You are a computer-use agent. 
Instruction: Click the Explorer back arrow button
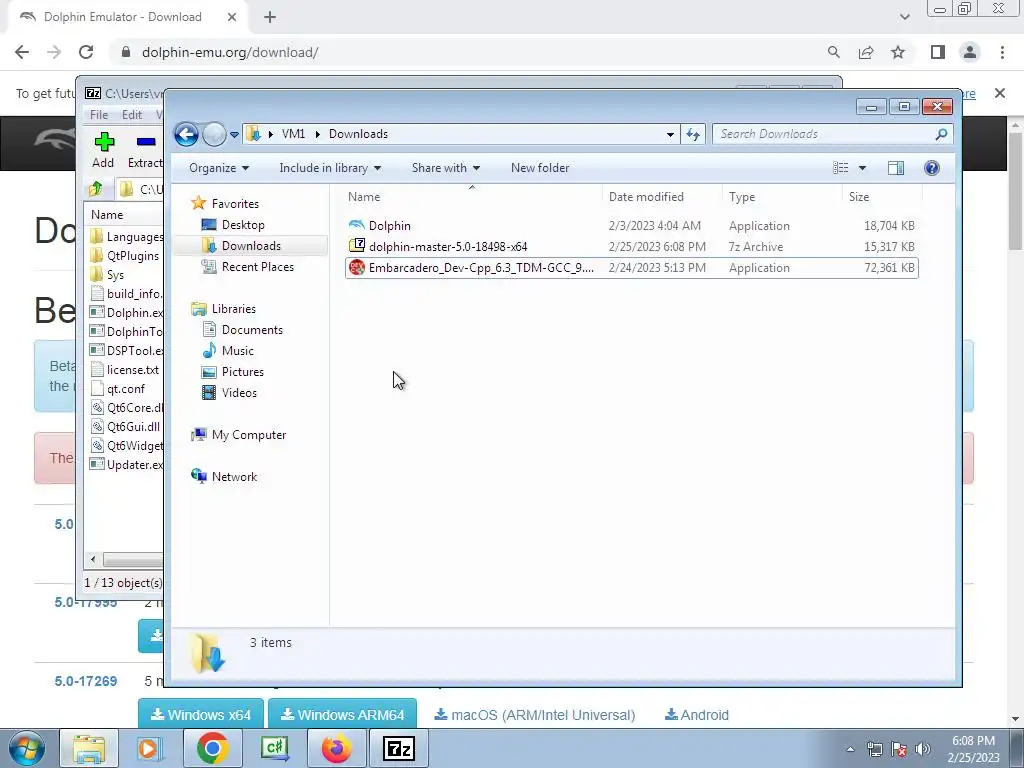pos(186,135)
